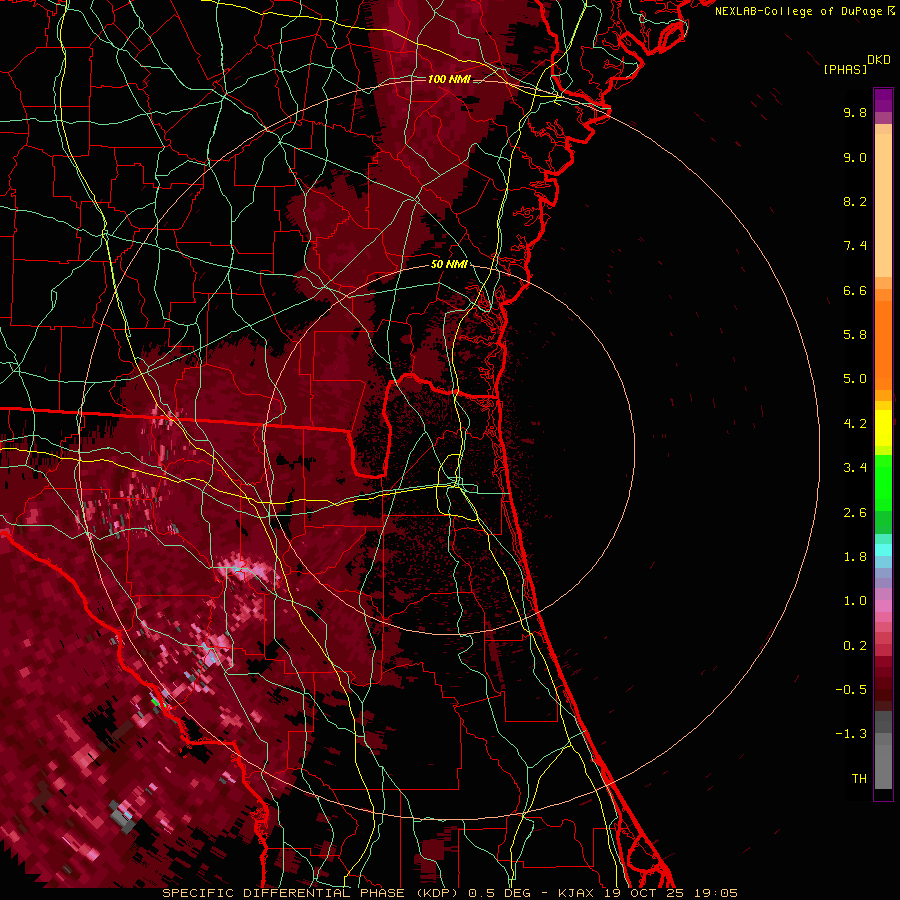Click the 6.6 scale value

855,290
